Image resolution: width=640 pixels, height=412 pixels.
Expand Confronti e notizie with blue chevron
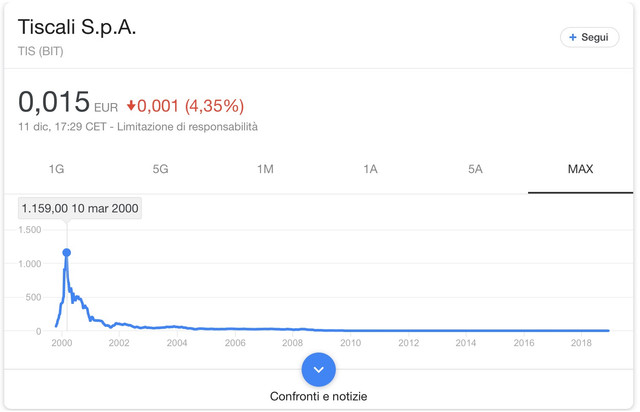coord(318,370)
